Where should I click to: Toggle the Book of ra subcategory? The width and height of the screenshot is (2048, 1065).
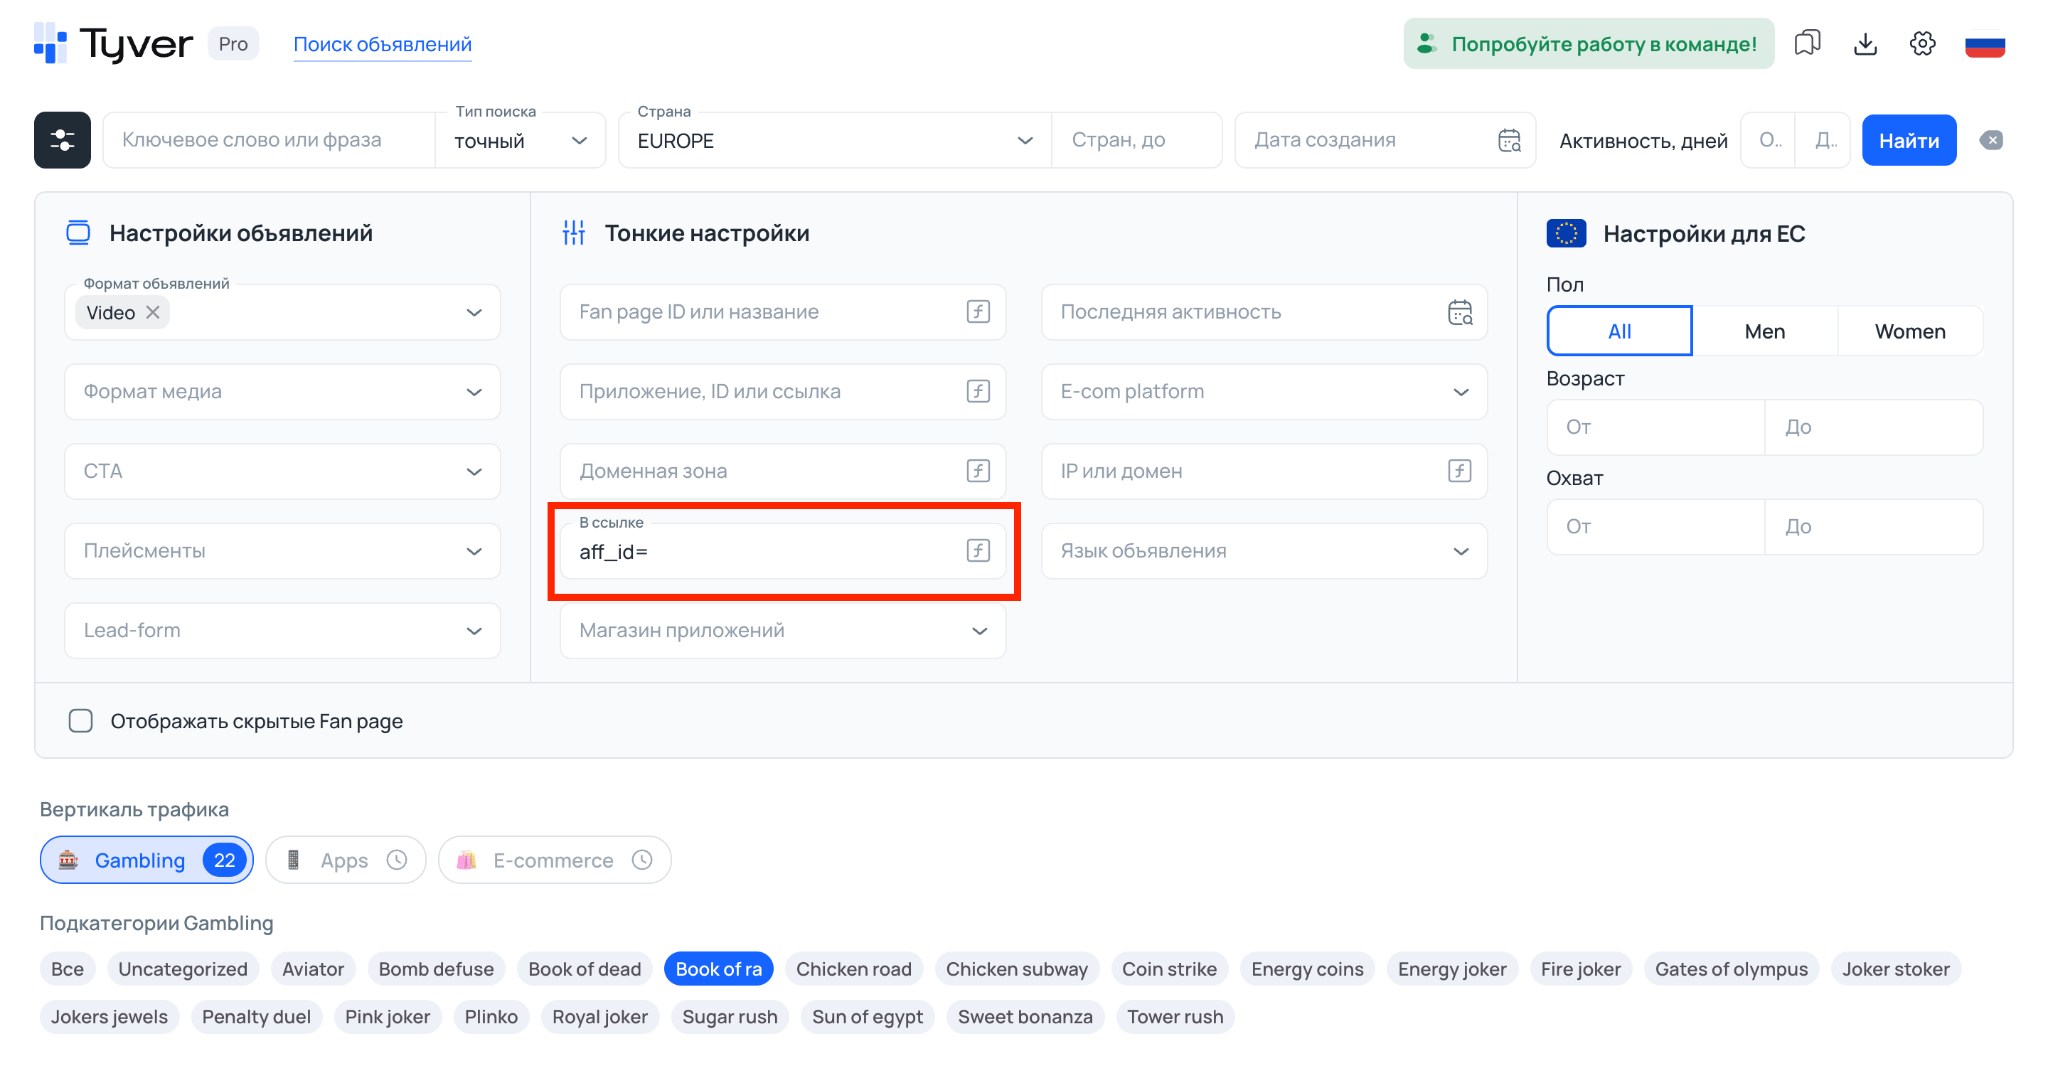point(718,969)
